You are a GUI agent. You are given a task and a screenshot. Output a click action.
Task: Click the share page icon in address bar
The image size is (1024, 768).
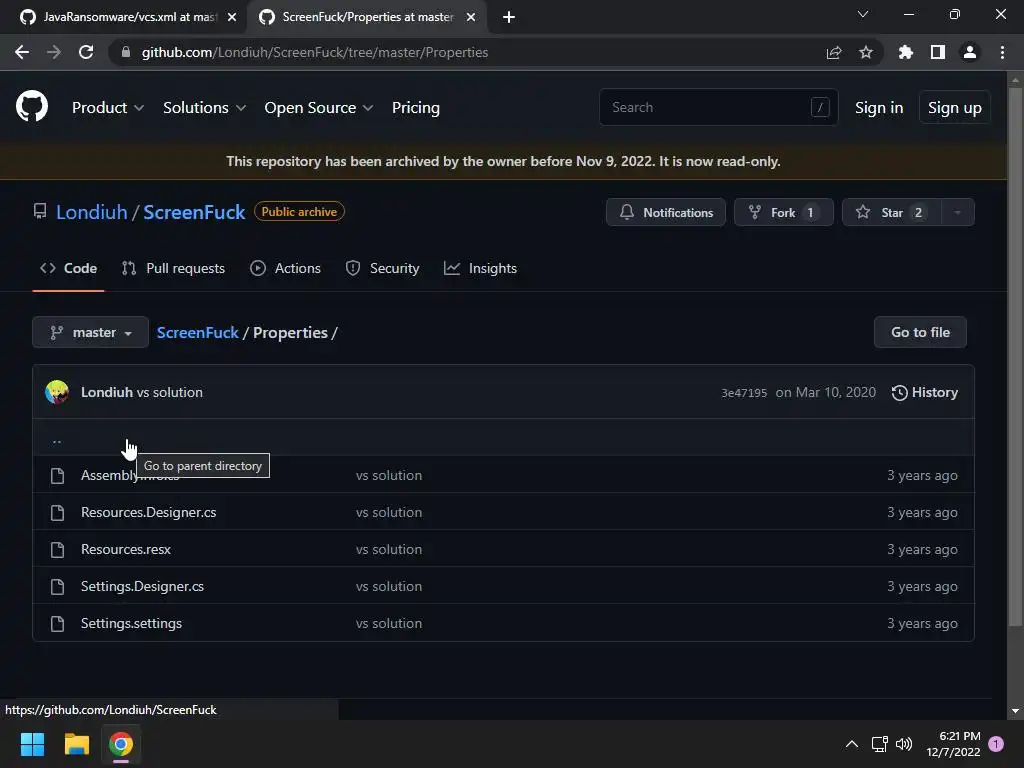(834, 52)
